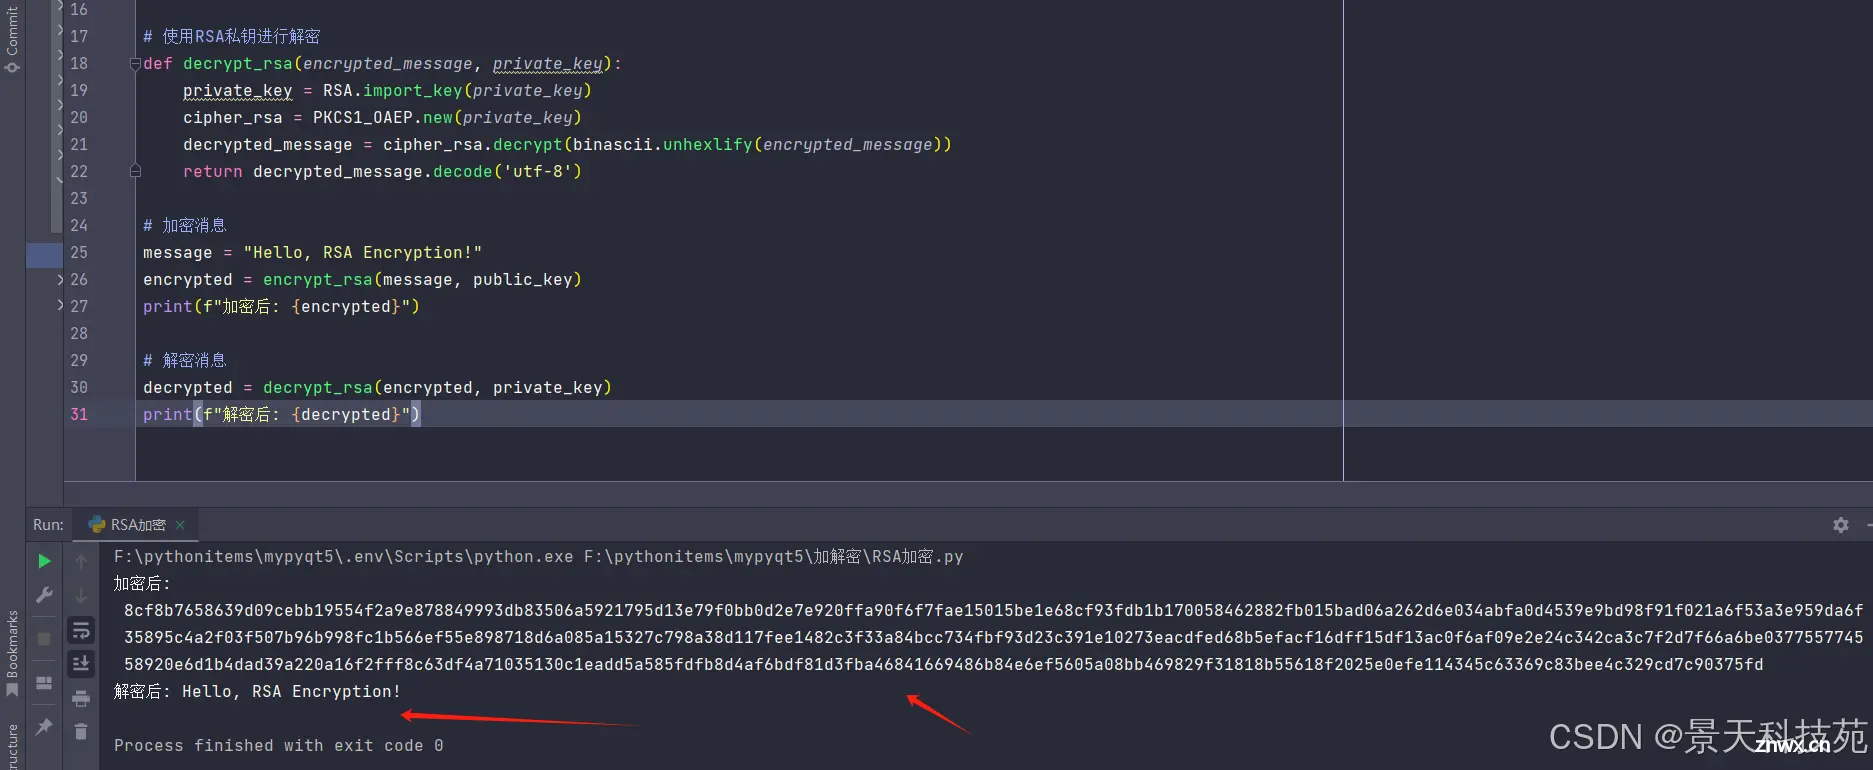Click the string "Hello, RSA Encryption!" on line 25
1873x770 pixels.
[363, 253]
